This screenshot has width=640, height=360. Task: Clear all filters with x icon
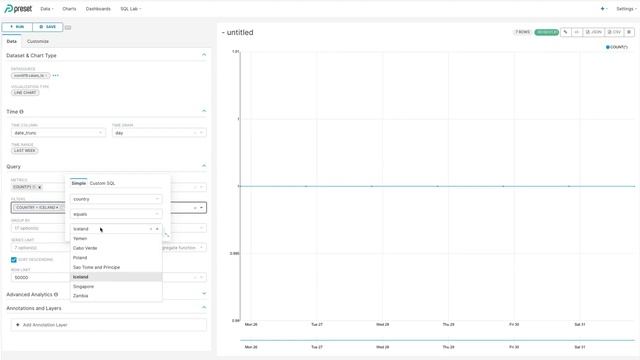coord(195,208)
